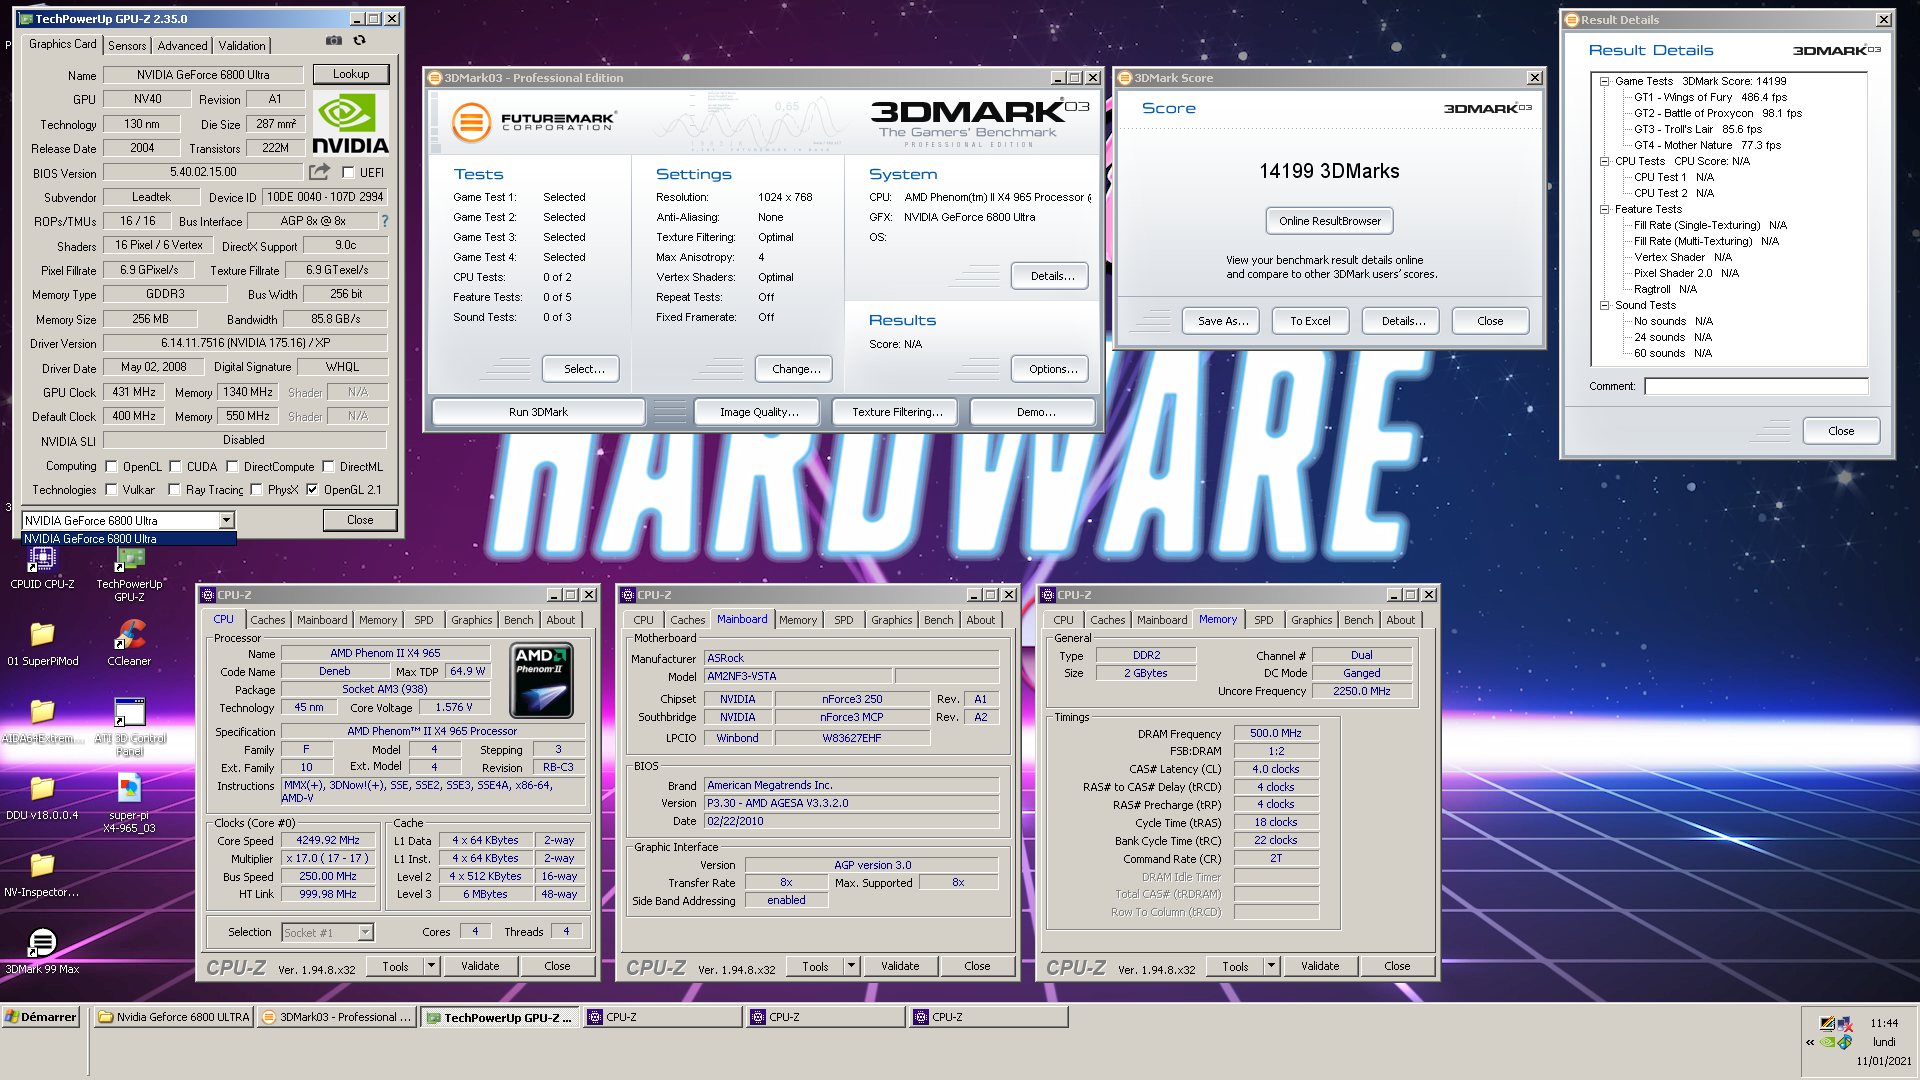Open the DDU v18.0.0.4 folder icon
Screen dimensions: 1920x1080
pos(42,798)
